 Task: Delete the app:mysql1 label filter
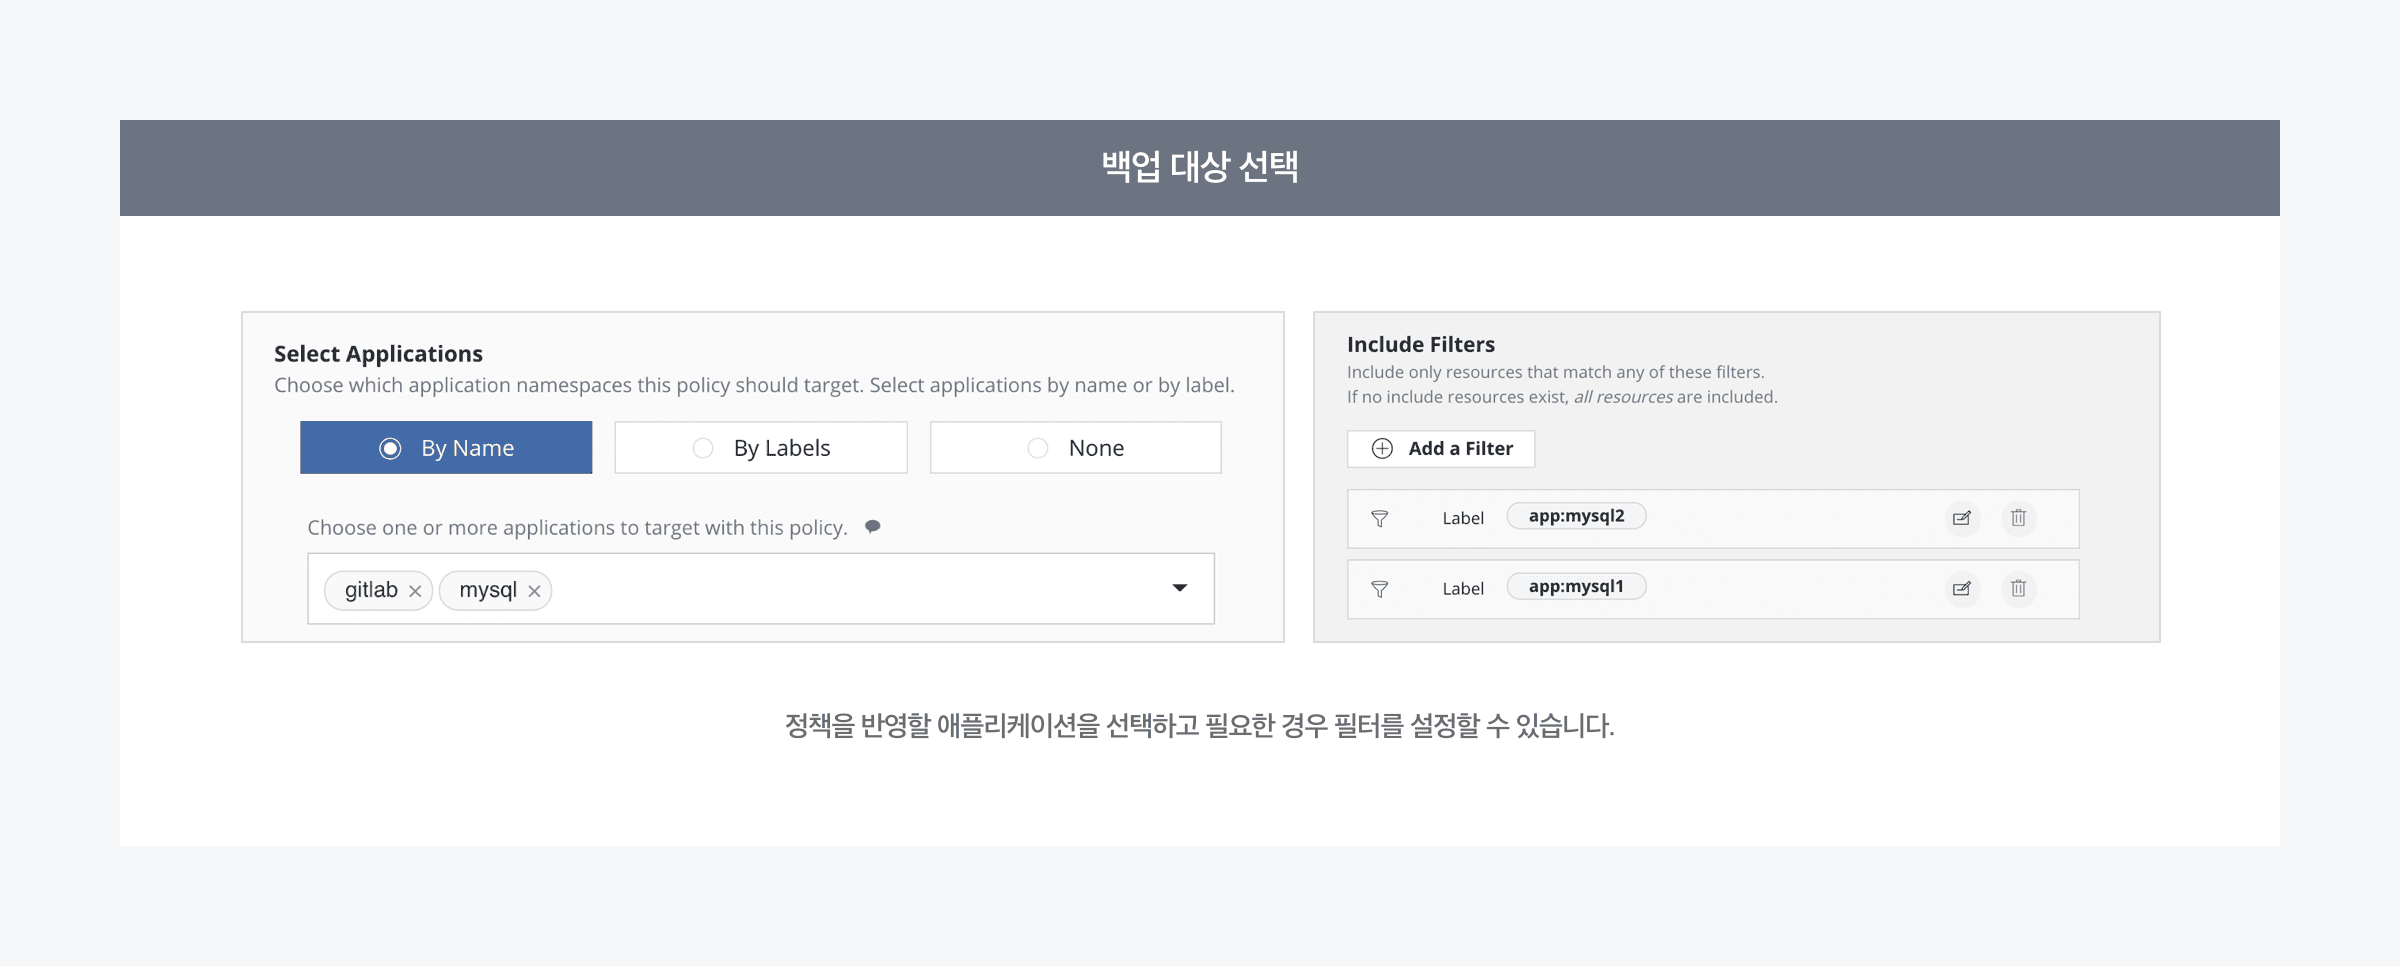2018,589
